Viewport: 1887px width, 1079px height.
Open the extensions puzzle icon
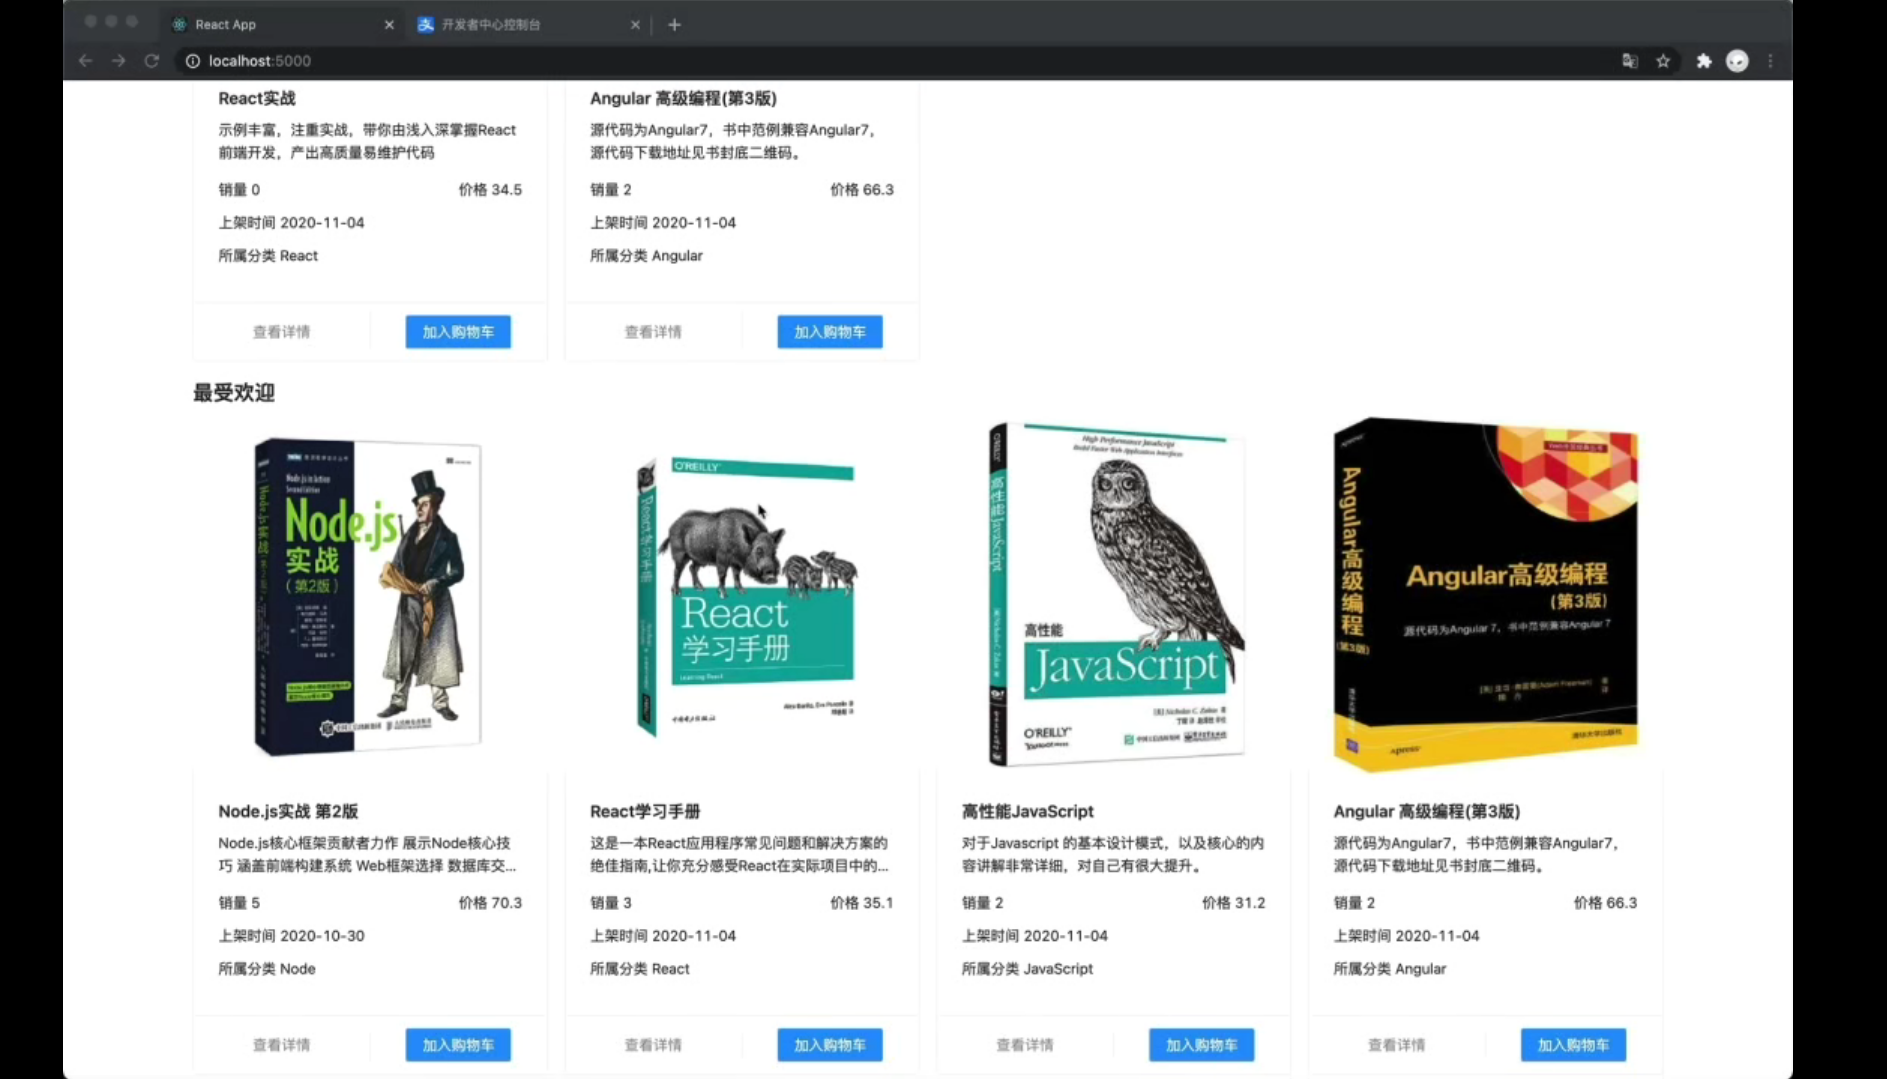[x=1704, y=61]
